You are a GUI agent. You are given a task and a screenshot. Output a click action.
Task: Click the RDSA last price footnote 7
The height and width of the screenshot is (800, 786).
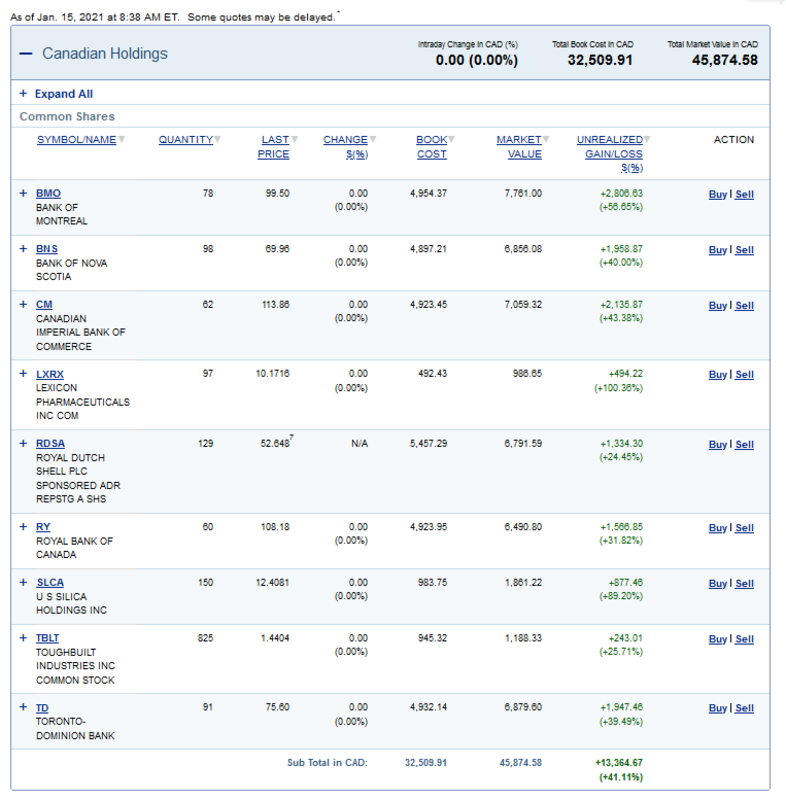[291, 437]
